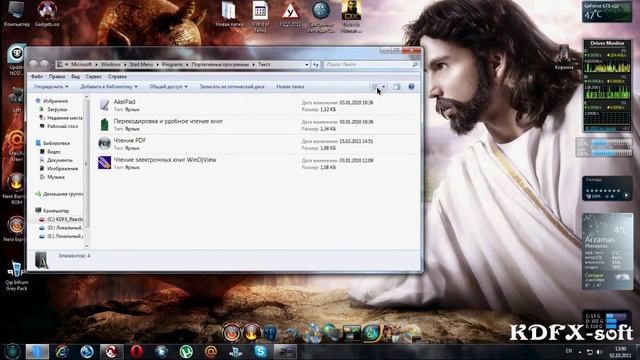Screen dimensions: 640x360
Task: Open the Компьютер desktop icon
Action: click(x=17, y=13)
